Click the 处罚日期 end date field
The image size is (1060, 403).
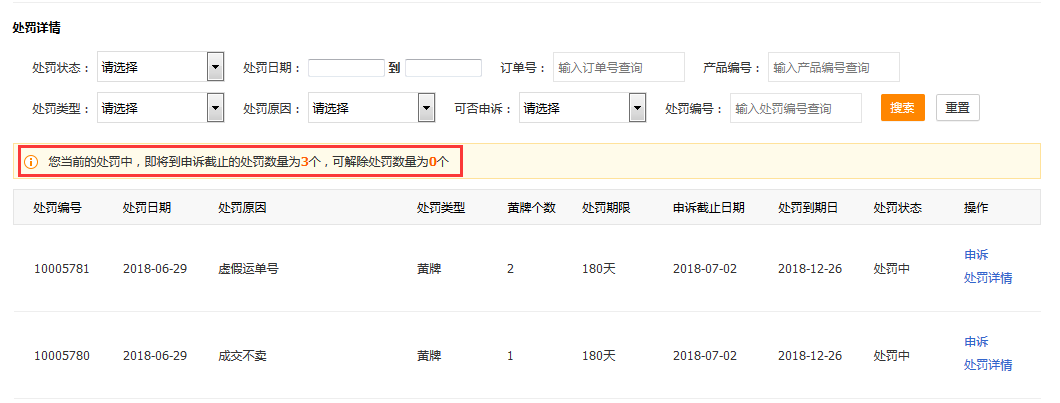click(443, 68)
